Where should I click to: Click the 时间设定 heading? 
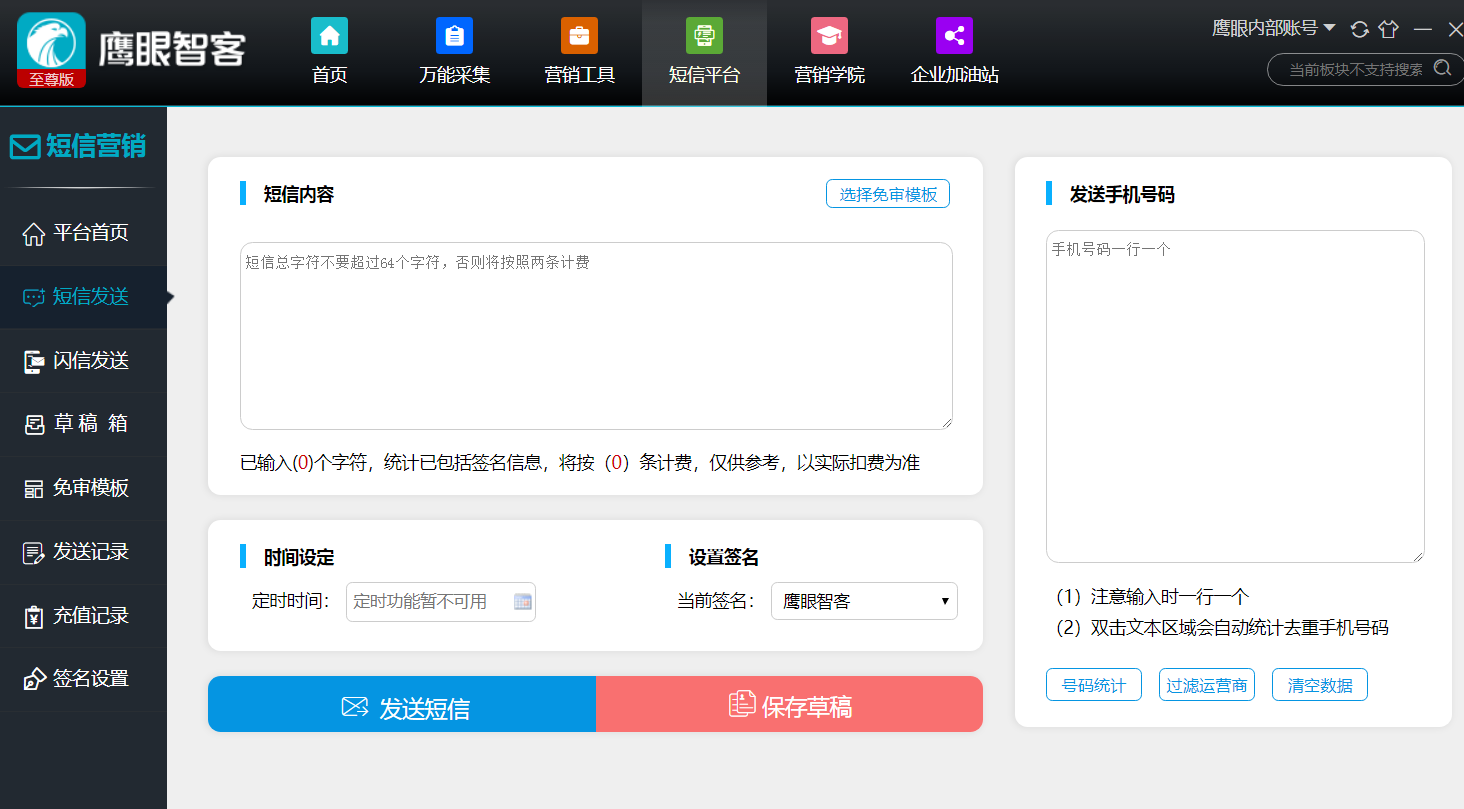[x=299, y=557]
